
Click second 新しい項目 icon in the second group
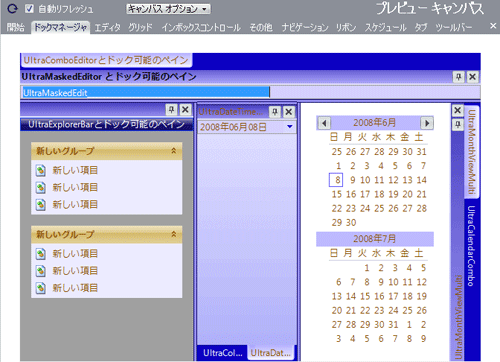tap(41, 271)
